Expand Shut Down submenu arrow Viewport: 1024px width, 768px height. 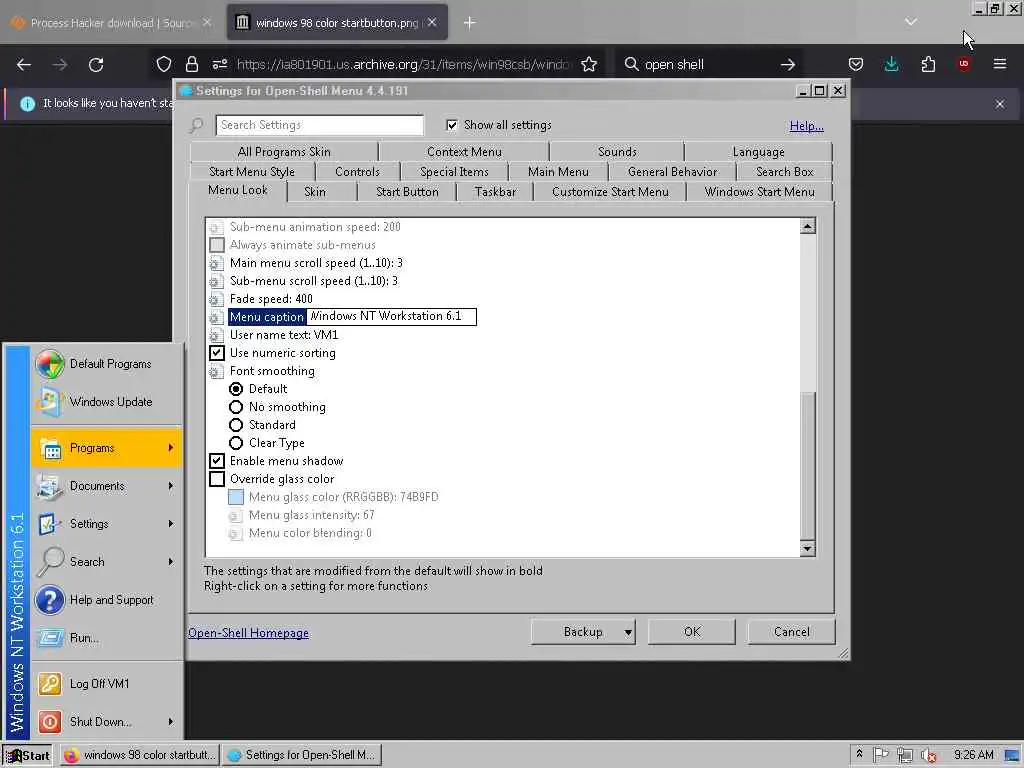(x=171, y=722)
